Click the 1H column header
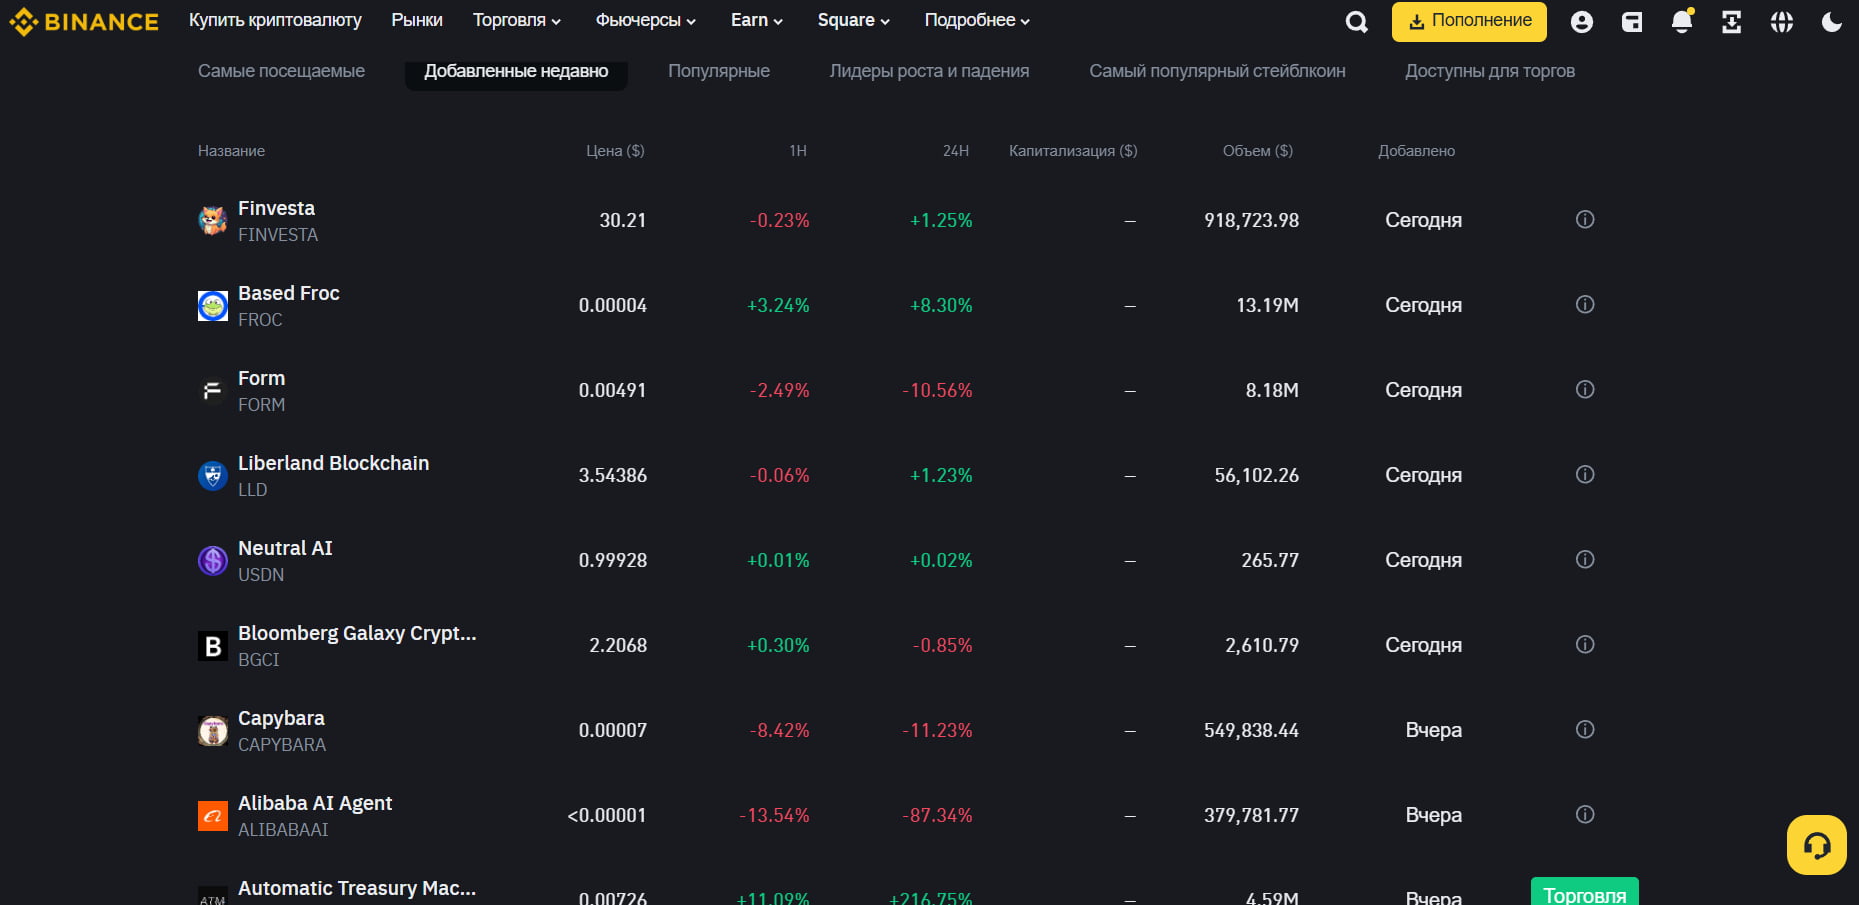 (x=798, y=151)
